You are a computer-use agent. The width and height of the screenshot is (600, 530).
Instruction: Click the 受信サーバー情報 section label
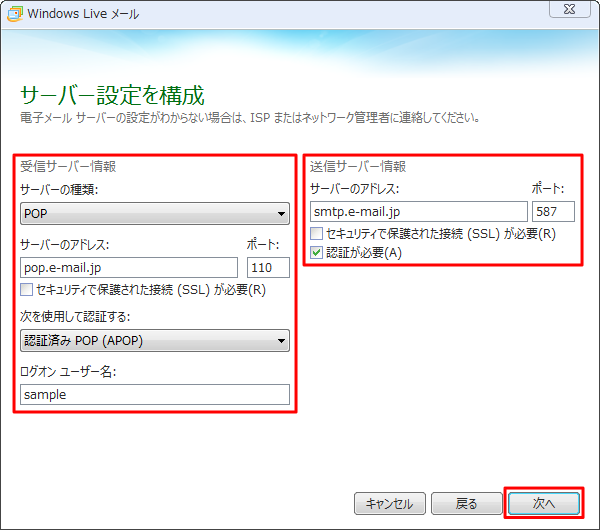[x=68, y=166]
